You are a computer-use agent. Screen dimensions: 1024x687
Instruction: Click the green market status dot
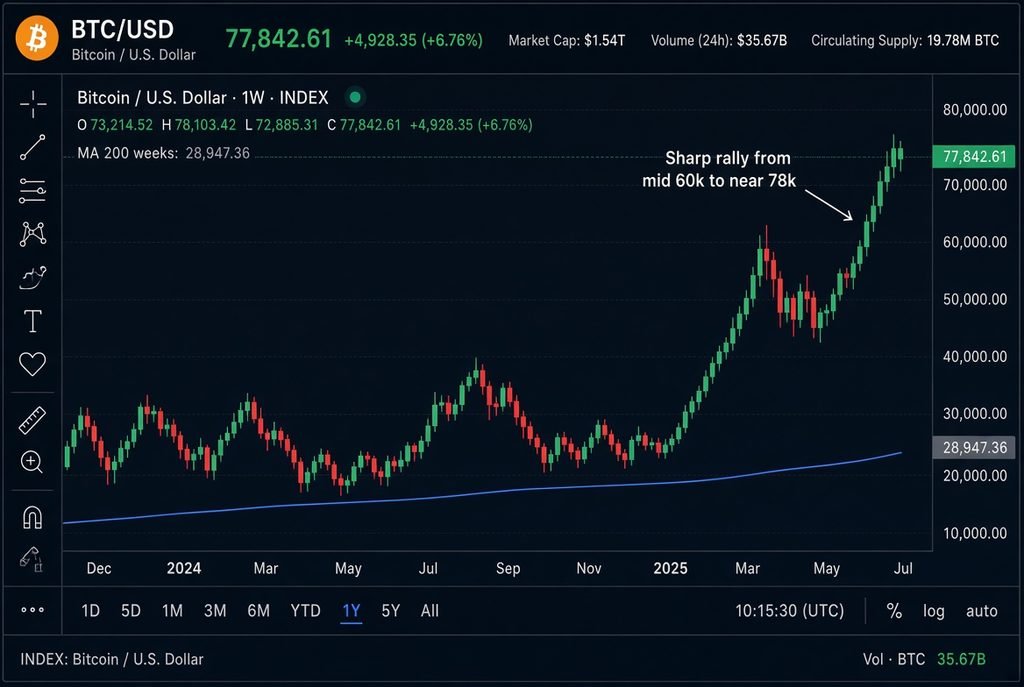(x=355, y=97)
